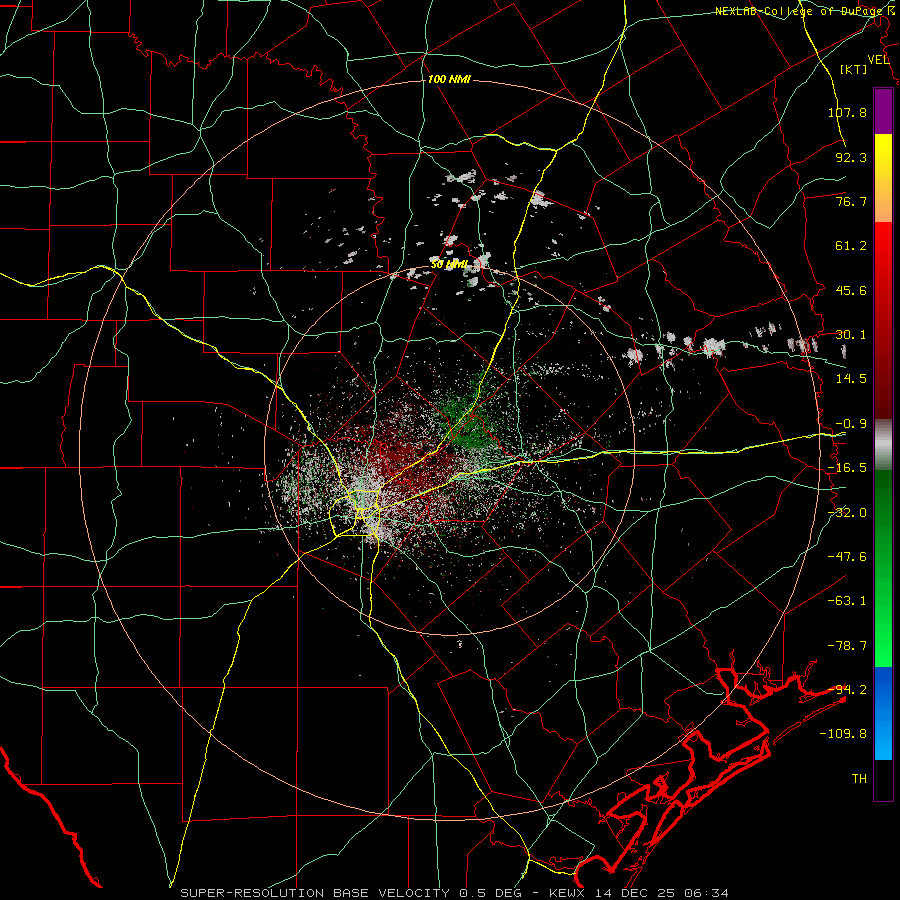Screen dimensions: 900x900
Task: Click the -32.0 velocity scale value
Action: (x=847, y=513)
